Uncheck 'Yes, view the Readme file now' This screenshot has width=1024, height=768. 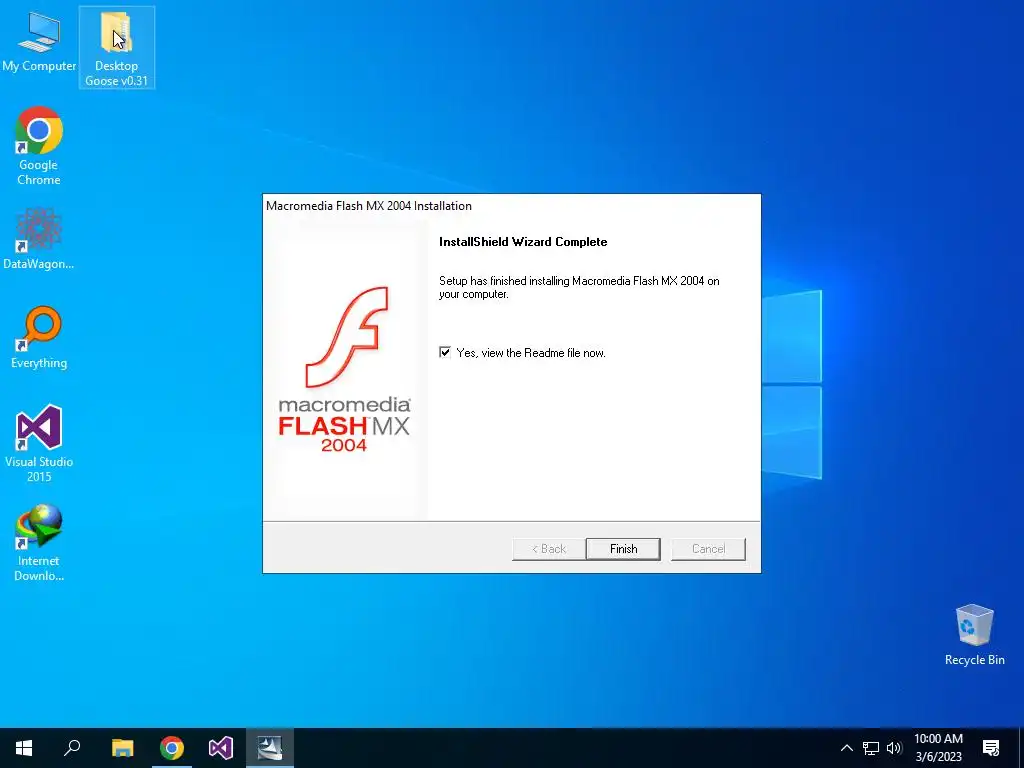point(445,353)
